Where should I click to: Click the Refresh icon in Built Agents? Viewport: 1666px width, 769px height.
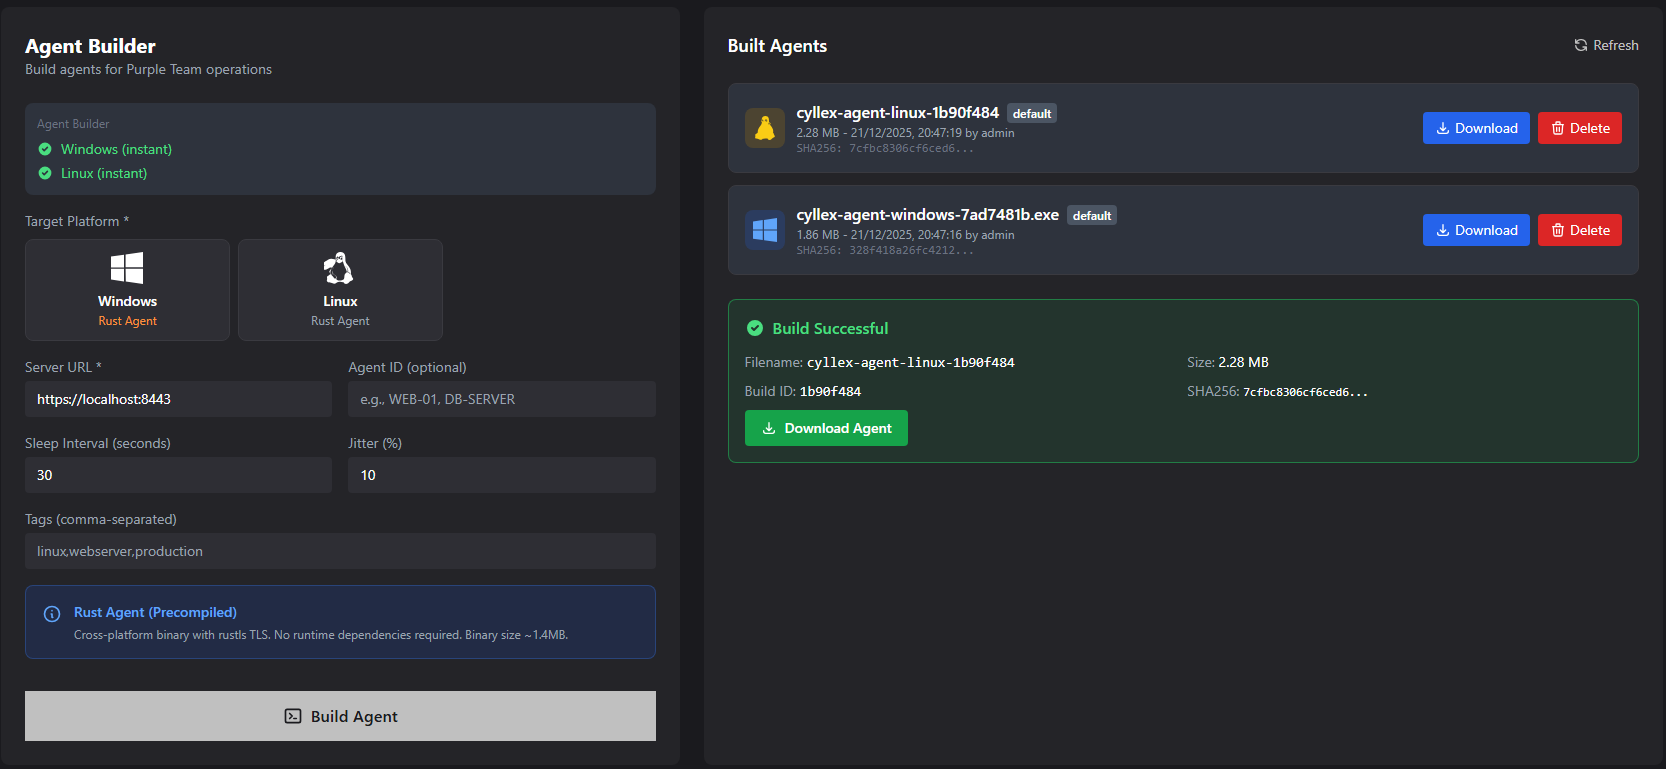coord(1580,45)
